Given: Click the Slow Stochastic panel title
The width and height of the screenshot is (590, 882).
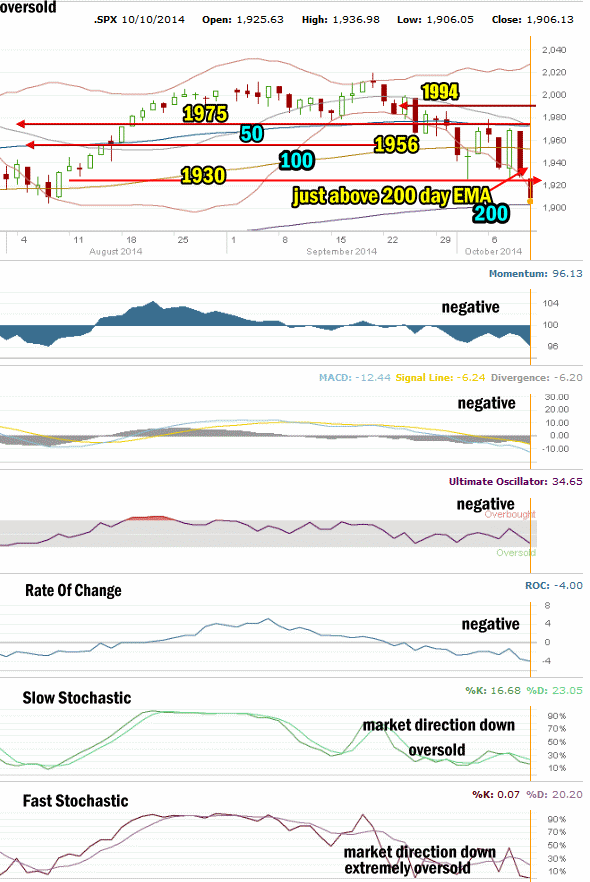Looking at the screenshot, I should [x=77, y=698].
